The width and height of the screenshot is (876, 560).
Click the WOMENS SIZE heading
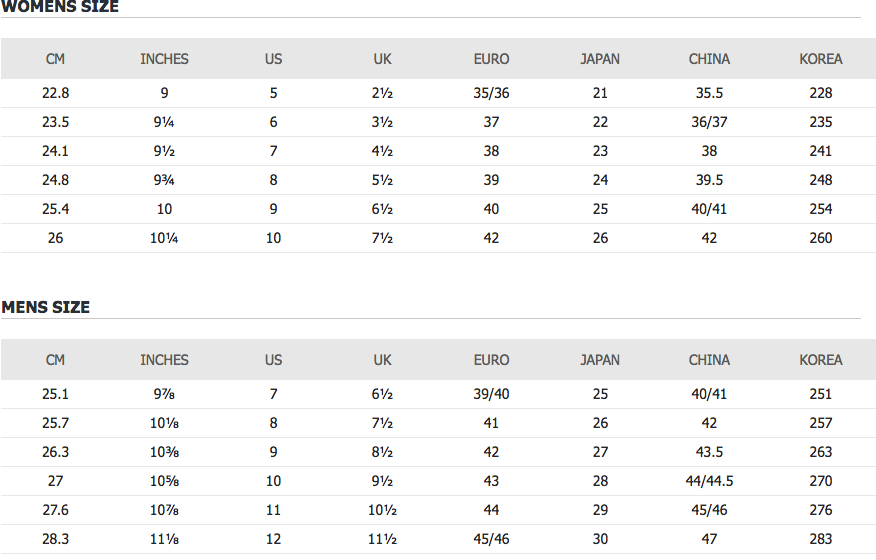click(x=60, y=7)
